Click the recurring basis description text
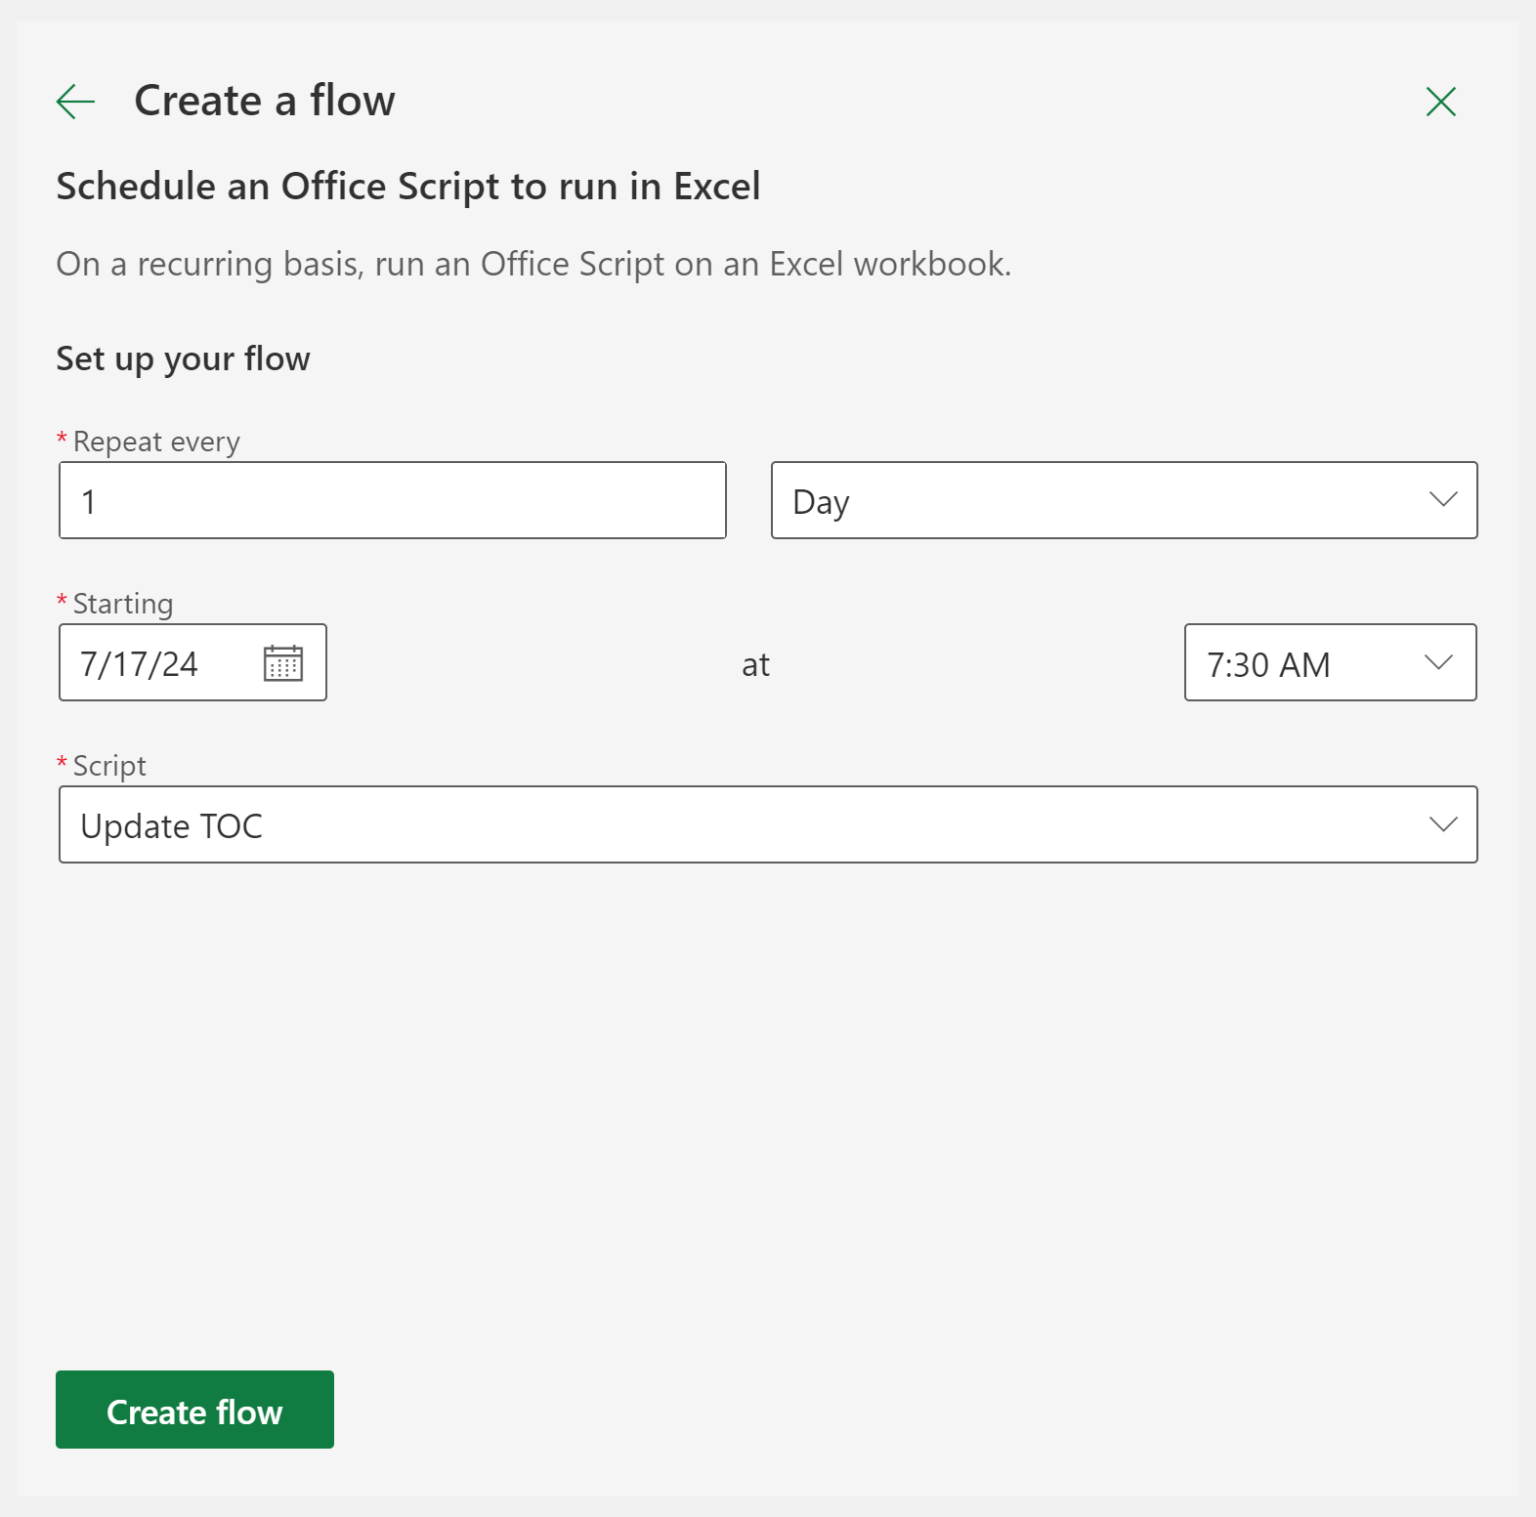The width and height of the screenshot is (1536, 1517). tap(533, 264)
